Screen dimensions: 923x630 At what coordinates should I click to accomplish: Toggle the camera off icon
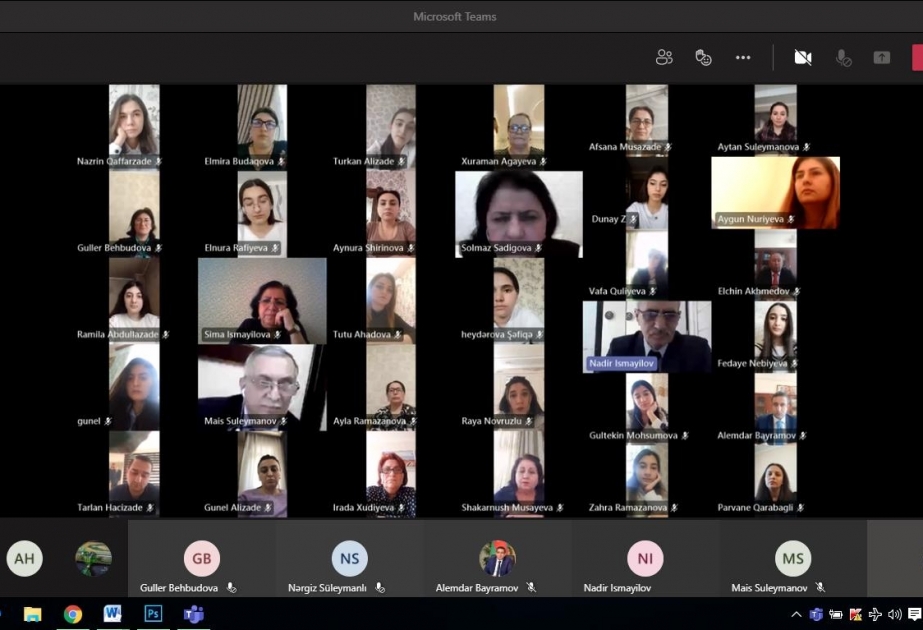(803, 57)
